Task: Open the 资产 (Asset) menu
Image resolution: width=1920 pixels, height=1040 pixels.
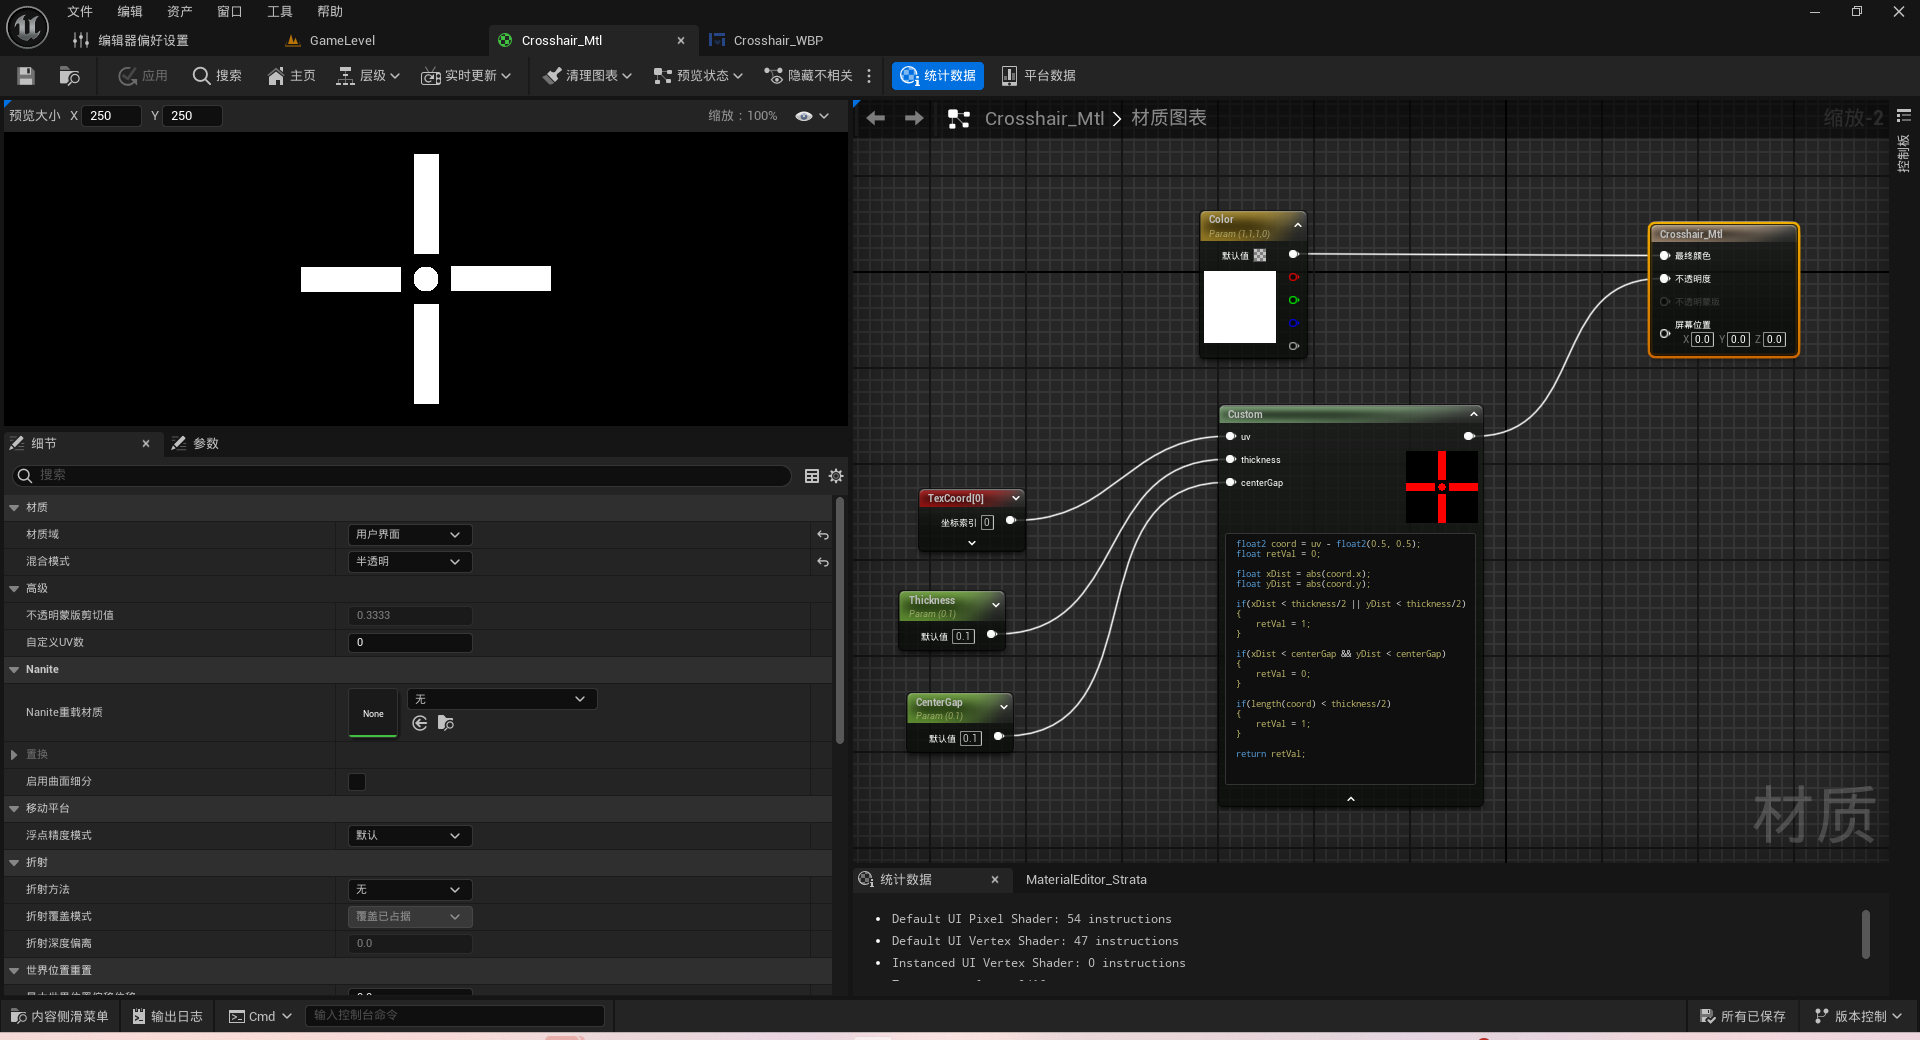Action: pyautogui.click(x=180, y=12)
